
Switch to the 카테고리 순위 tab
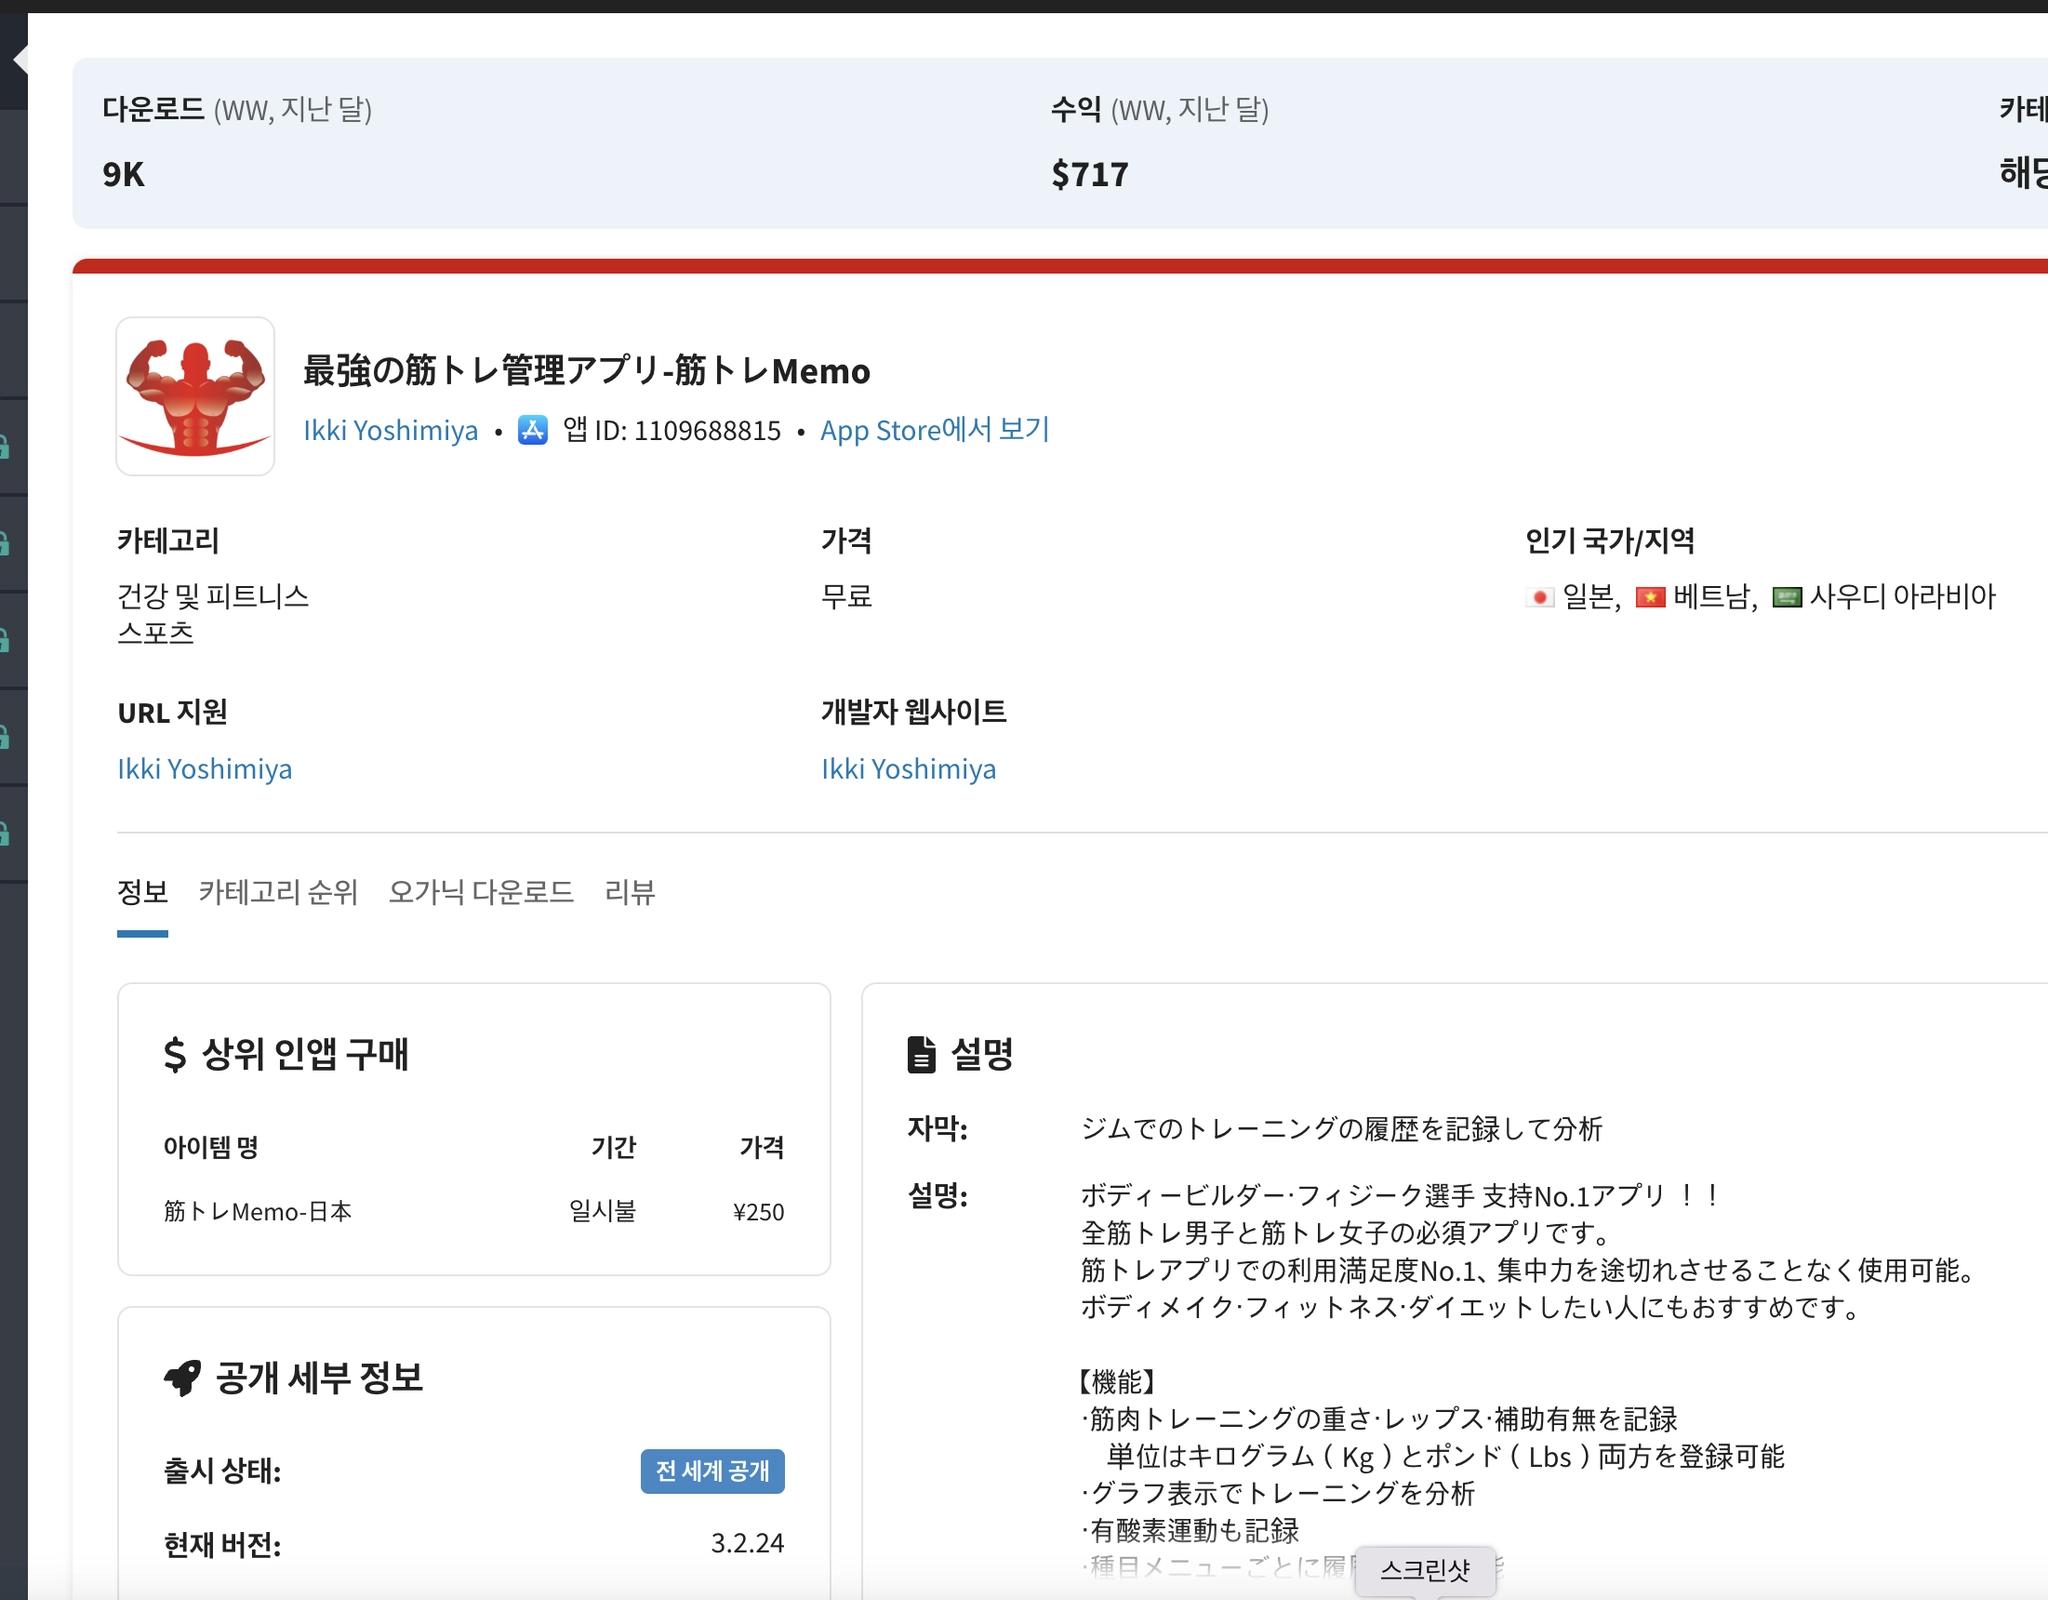tap(278, 892)
